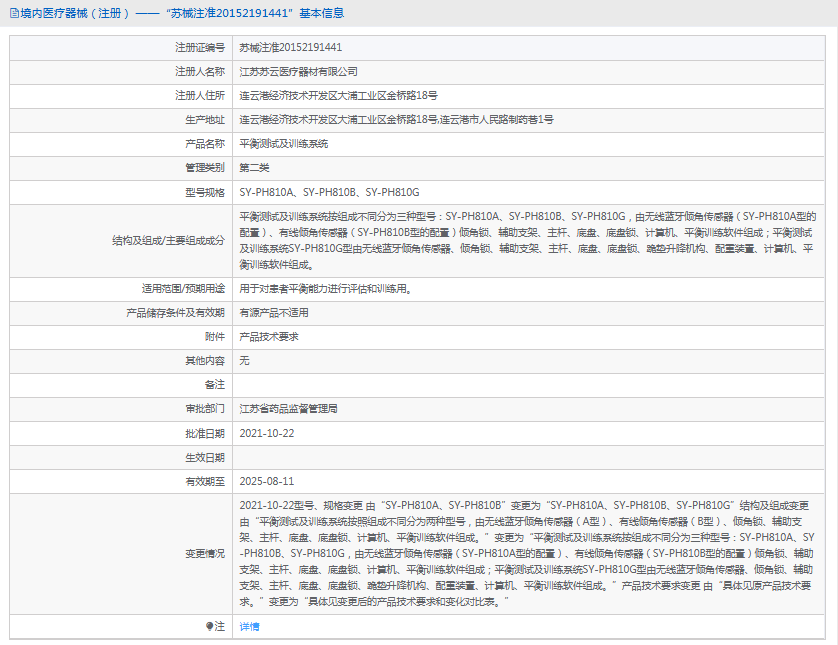838x645 pixels.
Task: Click the 注册证编号 label cell
Action: tap(200, 48)
